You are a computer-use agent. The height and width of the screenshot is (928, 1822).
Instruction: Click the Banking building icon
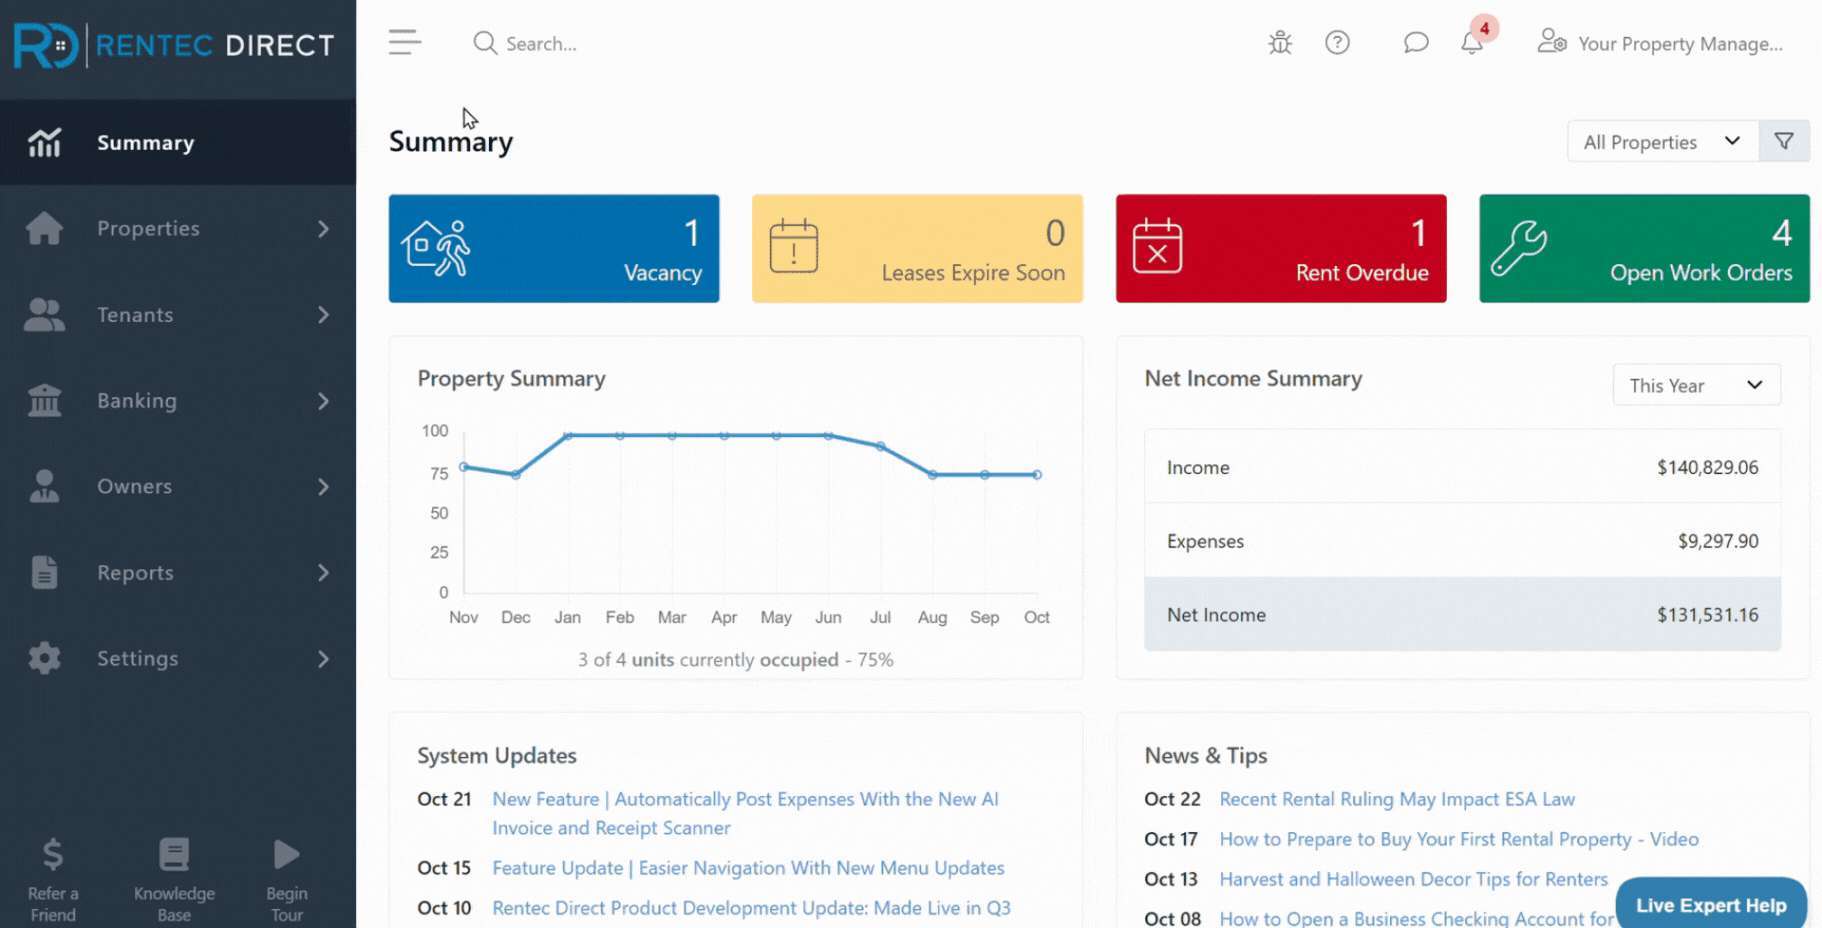pyautogui.click(x=44, y=401)
